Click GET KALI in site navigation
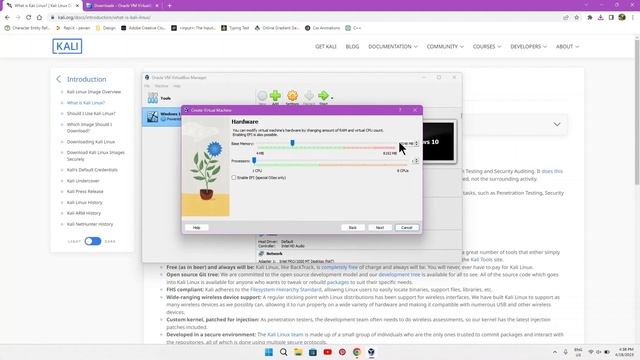 click(326, 47)
